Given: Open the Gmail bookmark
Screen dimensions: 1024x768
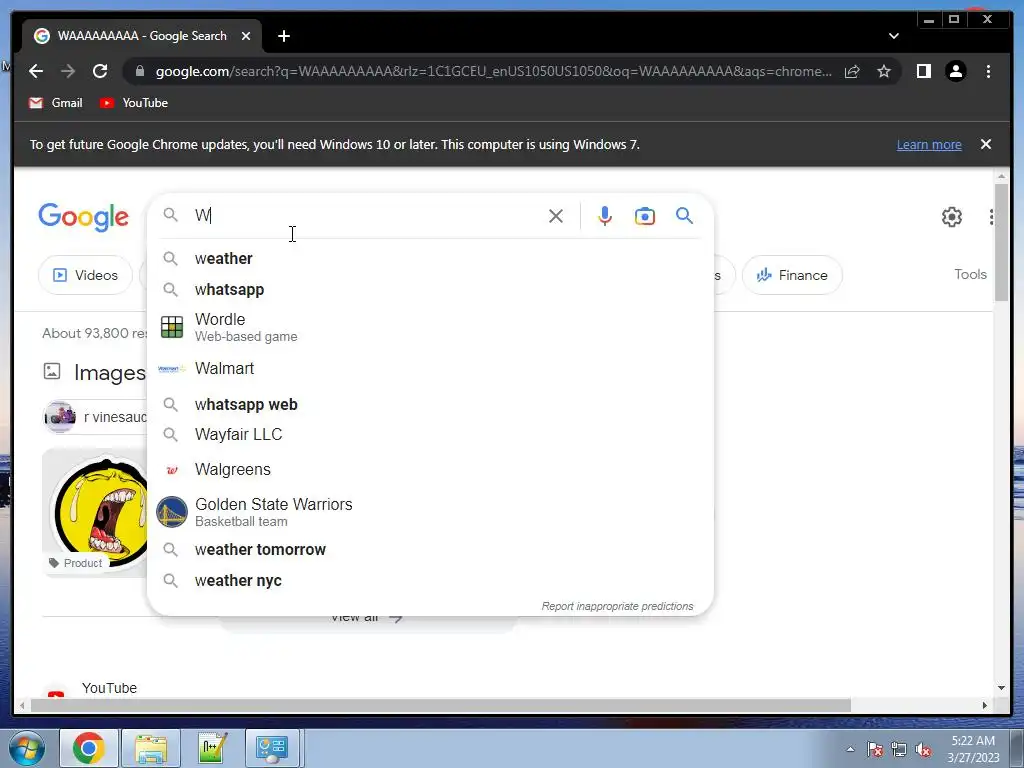Looking at the screenshot, I should [56, 103].
